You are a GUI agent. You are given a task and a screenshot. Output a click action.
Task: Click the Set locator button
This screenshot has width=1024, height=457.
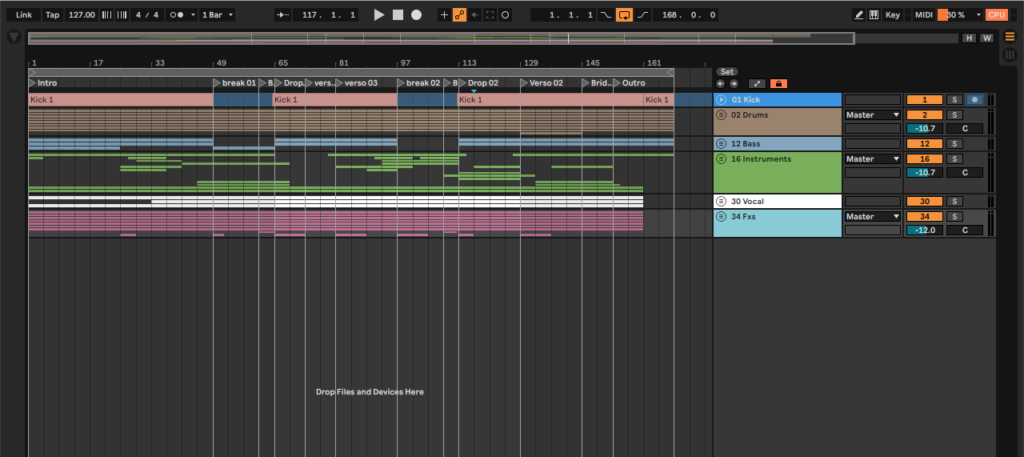(x=727, y=71)
